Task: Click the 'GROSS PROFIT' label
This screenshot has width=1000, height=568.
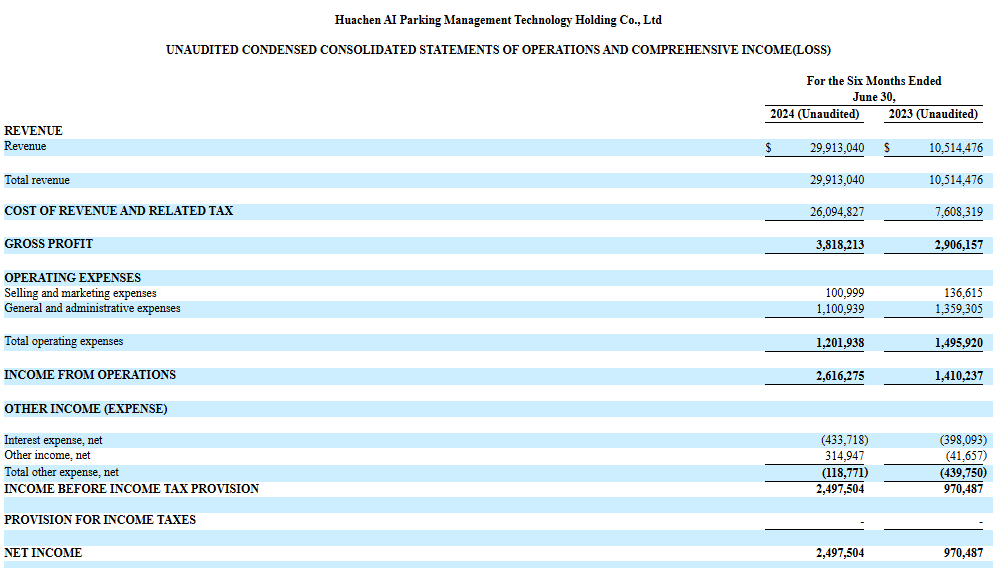Action: (48, 244)
